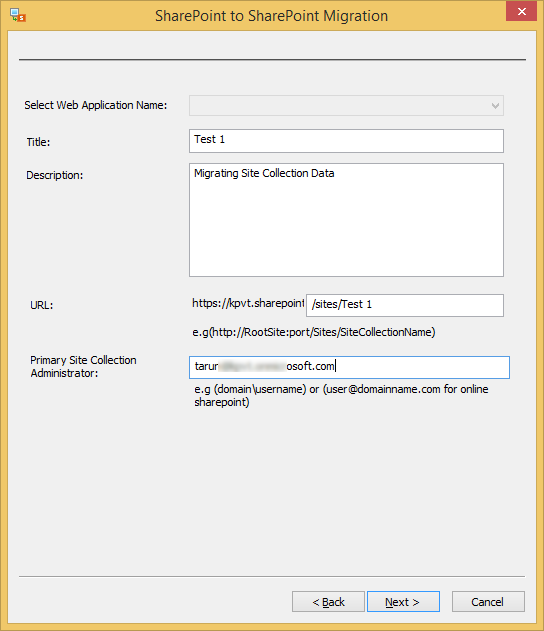Click the 'Description:' label

pos(55,175)
